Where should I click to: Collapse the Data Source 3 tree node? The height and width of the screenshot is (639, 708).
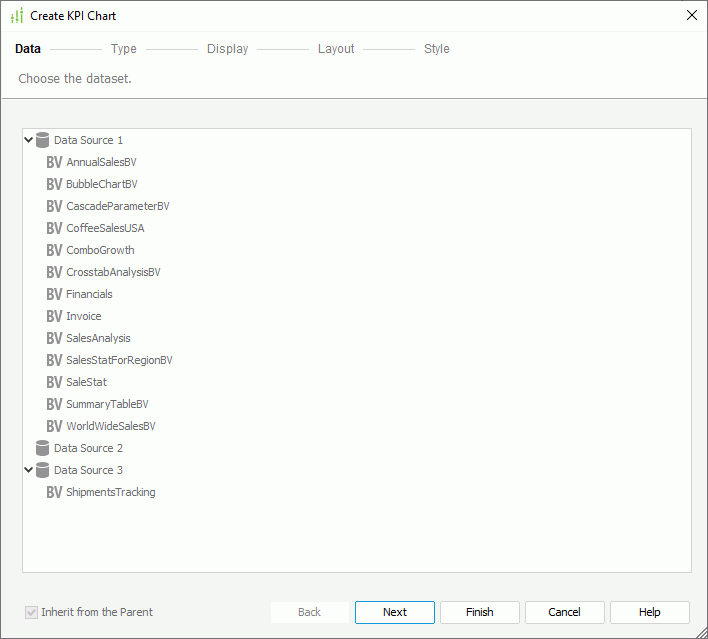pyautogui.click(x=29, y=470)
